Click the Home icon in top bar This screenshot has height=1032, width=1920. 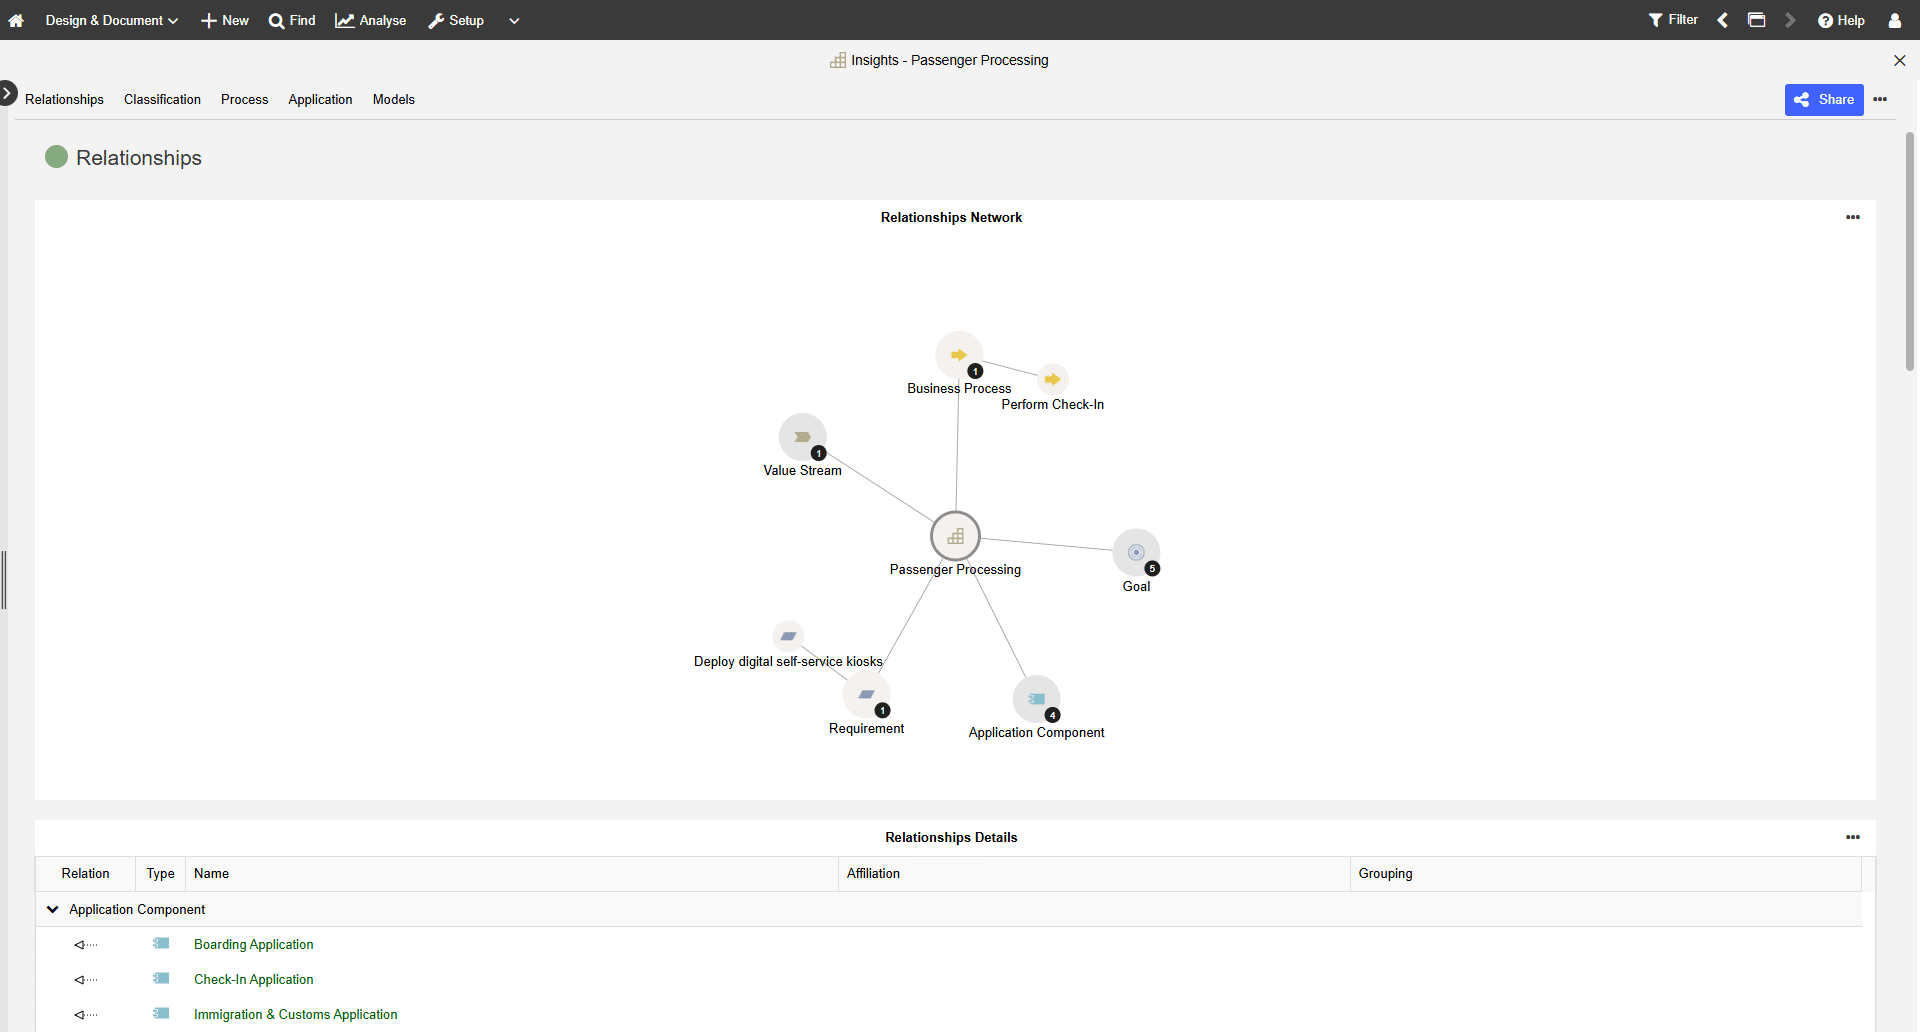tap(16, 20)
